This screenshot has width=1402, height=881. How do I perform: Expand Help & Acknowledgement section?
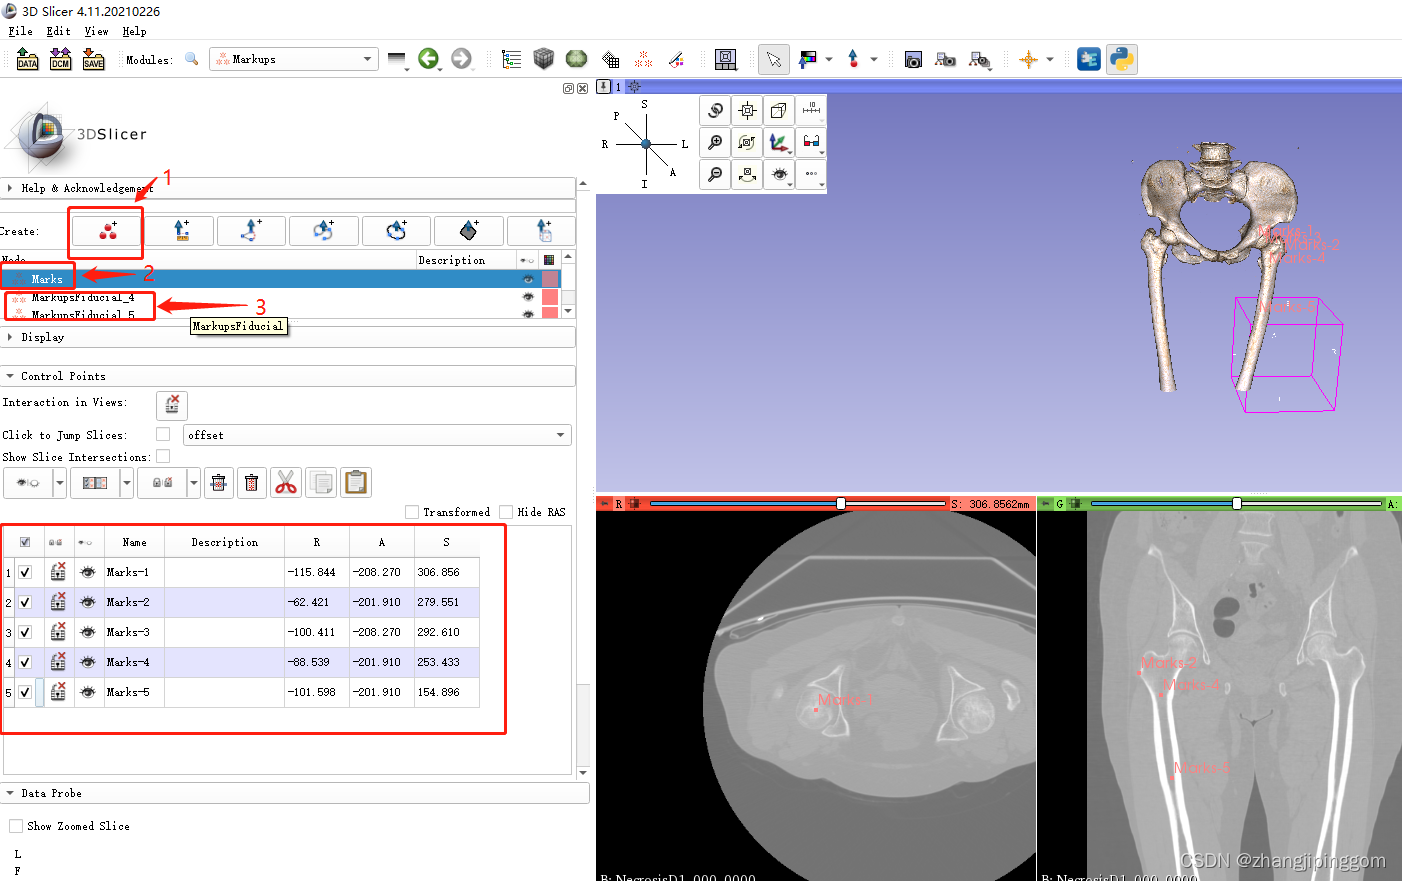288,188
